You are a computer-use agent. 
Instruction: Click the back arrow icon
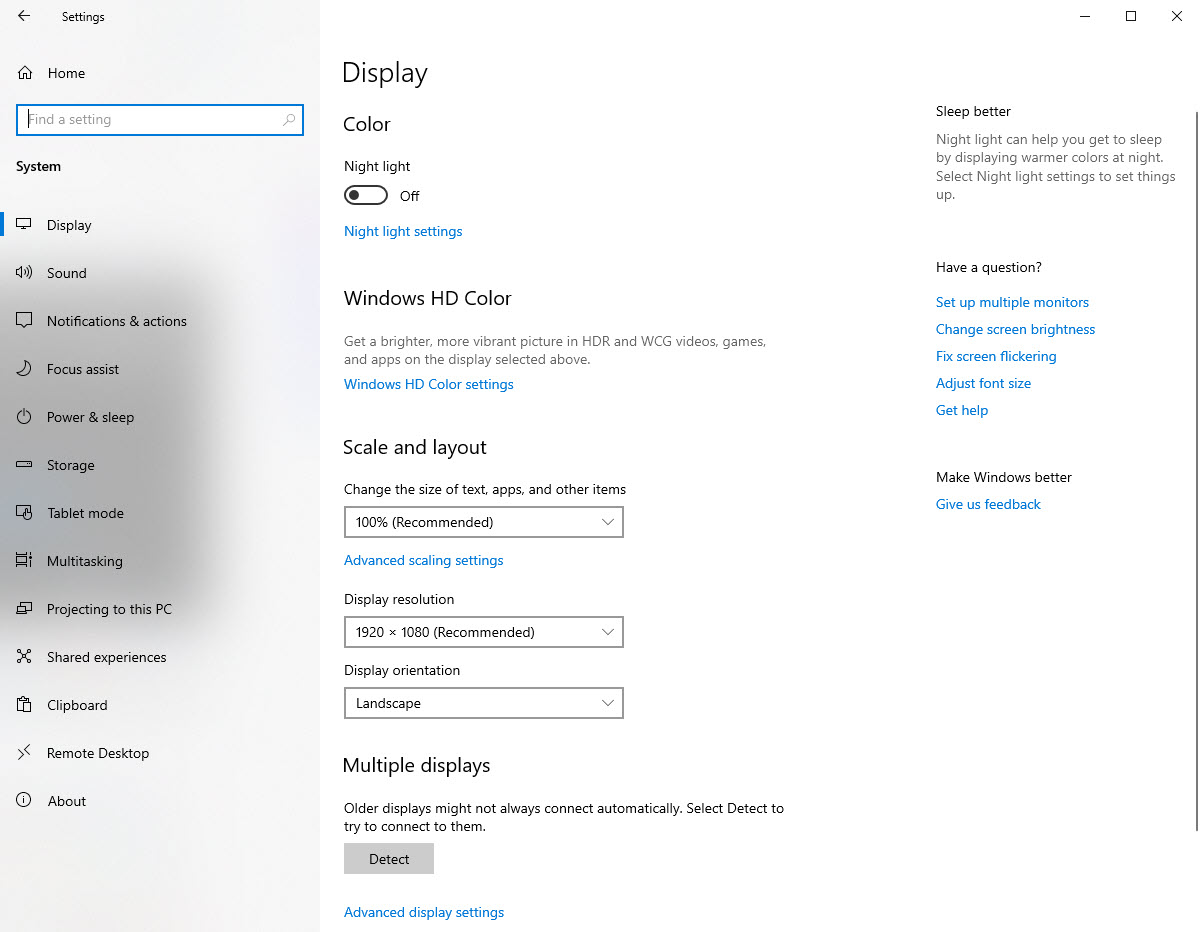[24, 16]
